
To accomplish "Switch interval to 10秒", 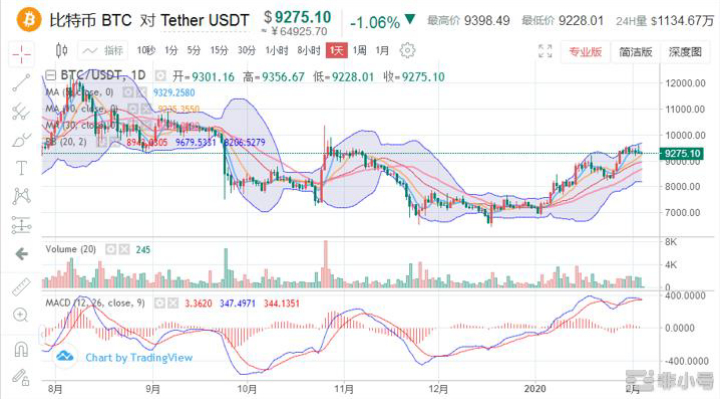I will click(x=146, y=51).
